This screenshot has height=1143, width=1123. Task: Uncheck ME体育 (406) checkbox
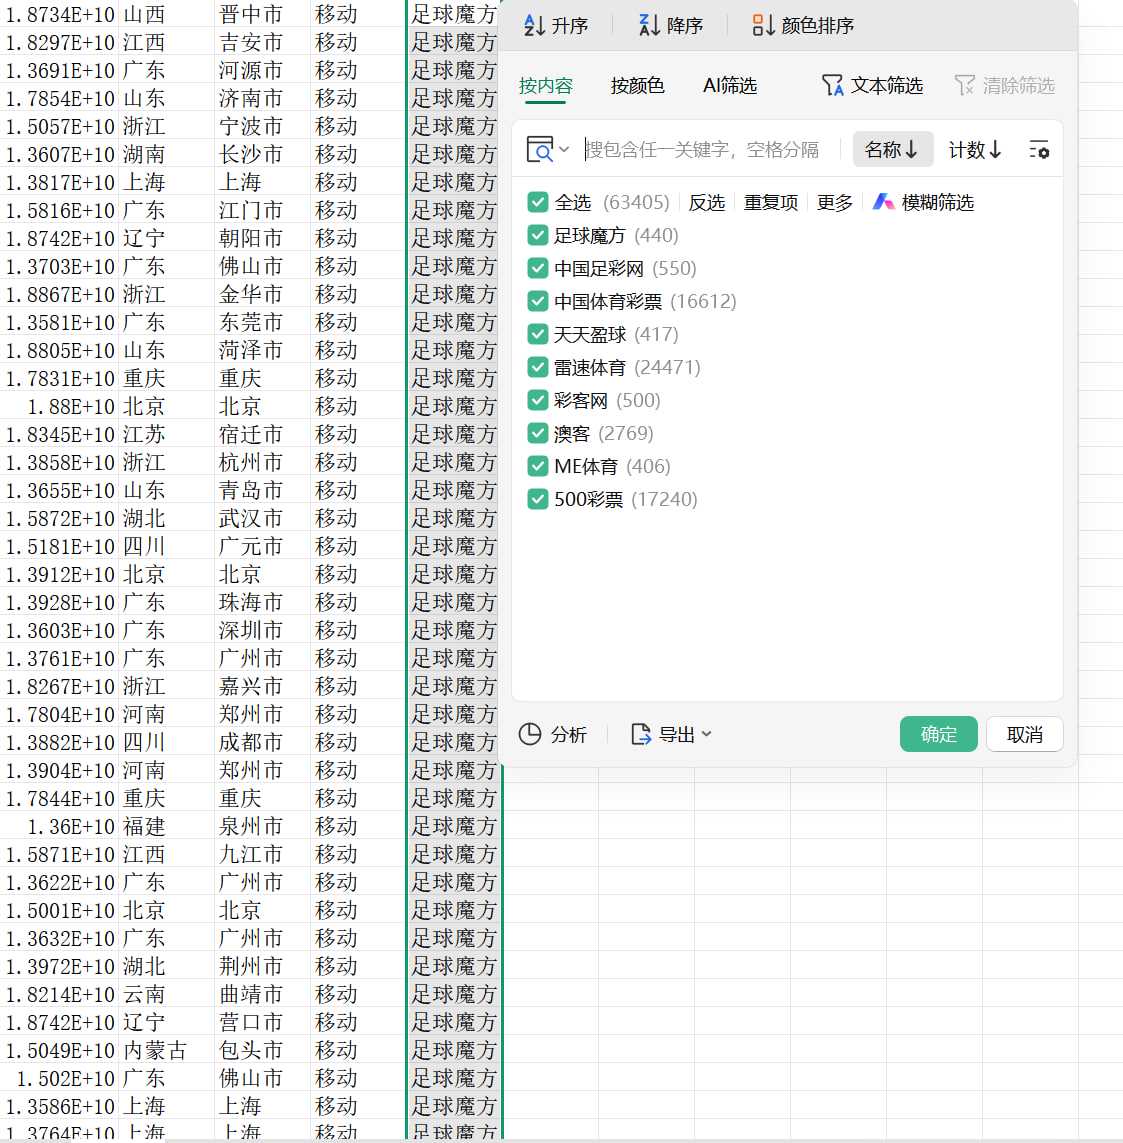point(538,466)
